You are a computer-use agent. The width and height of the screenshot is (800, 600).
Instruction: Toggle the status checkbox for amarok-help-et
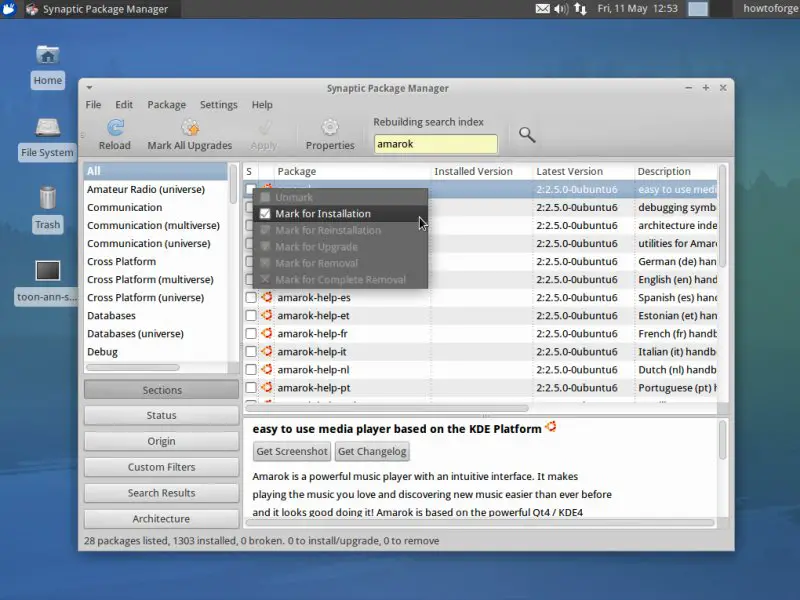(x=251, y=316)
